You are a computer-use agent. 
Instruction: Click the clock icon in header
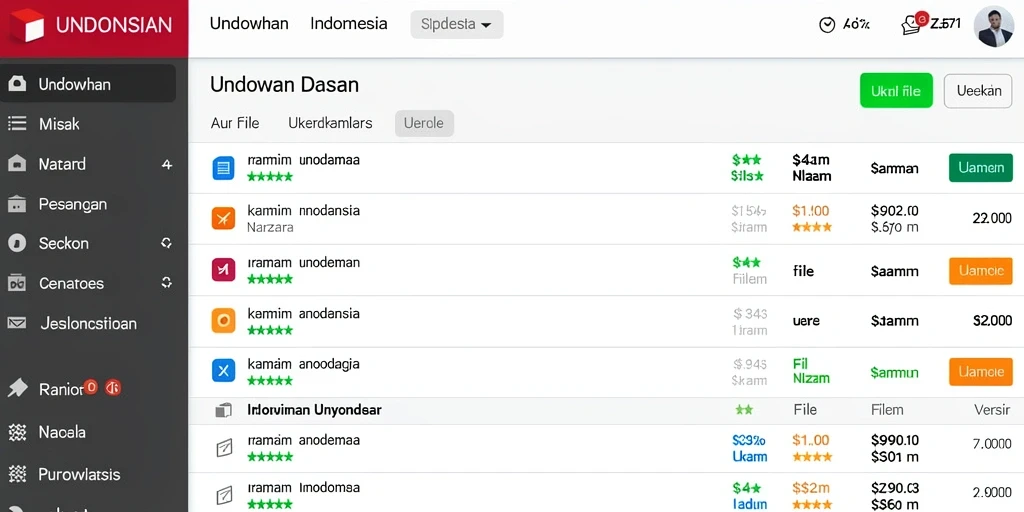click(x=827, y=25)
